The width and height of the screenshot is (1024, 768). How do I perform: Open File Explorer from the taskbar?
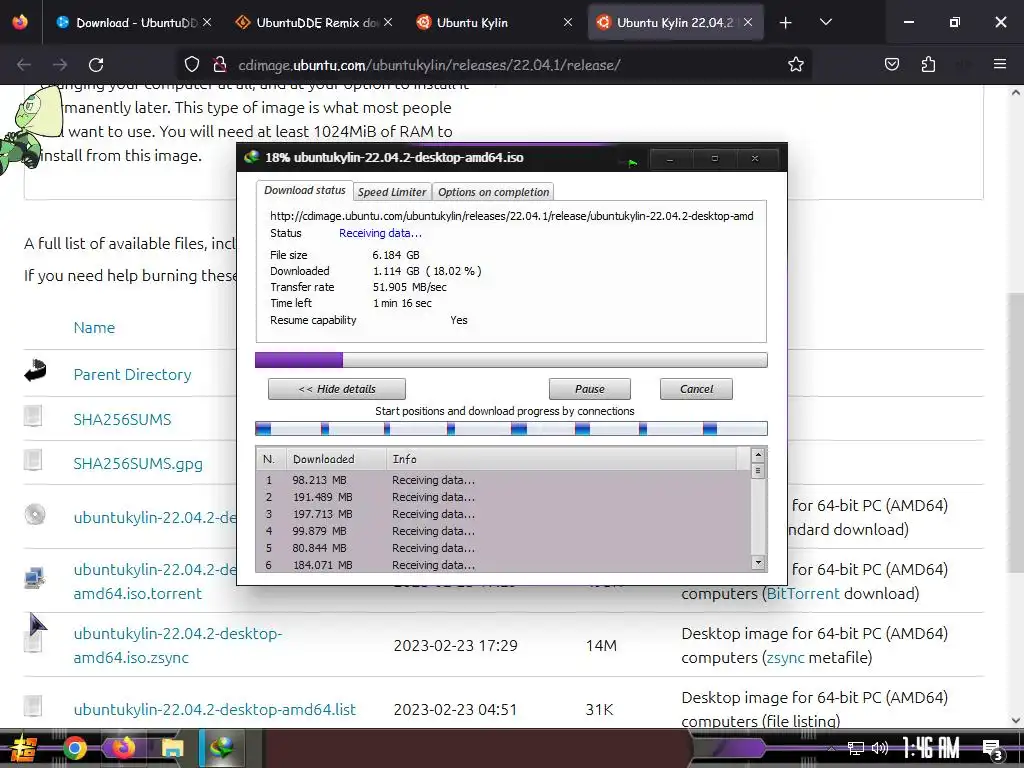coord(172,748)
